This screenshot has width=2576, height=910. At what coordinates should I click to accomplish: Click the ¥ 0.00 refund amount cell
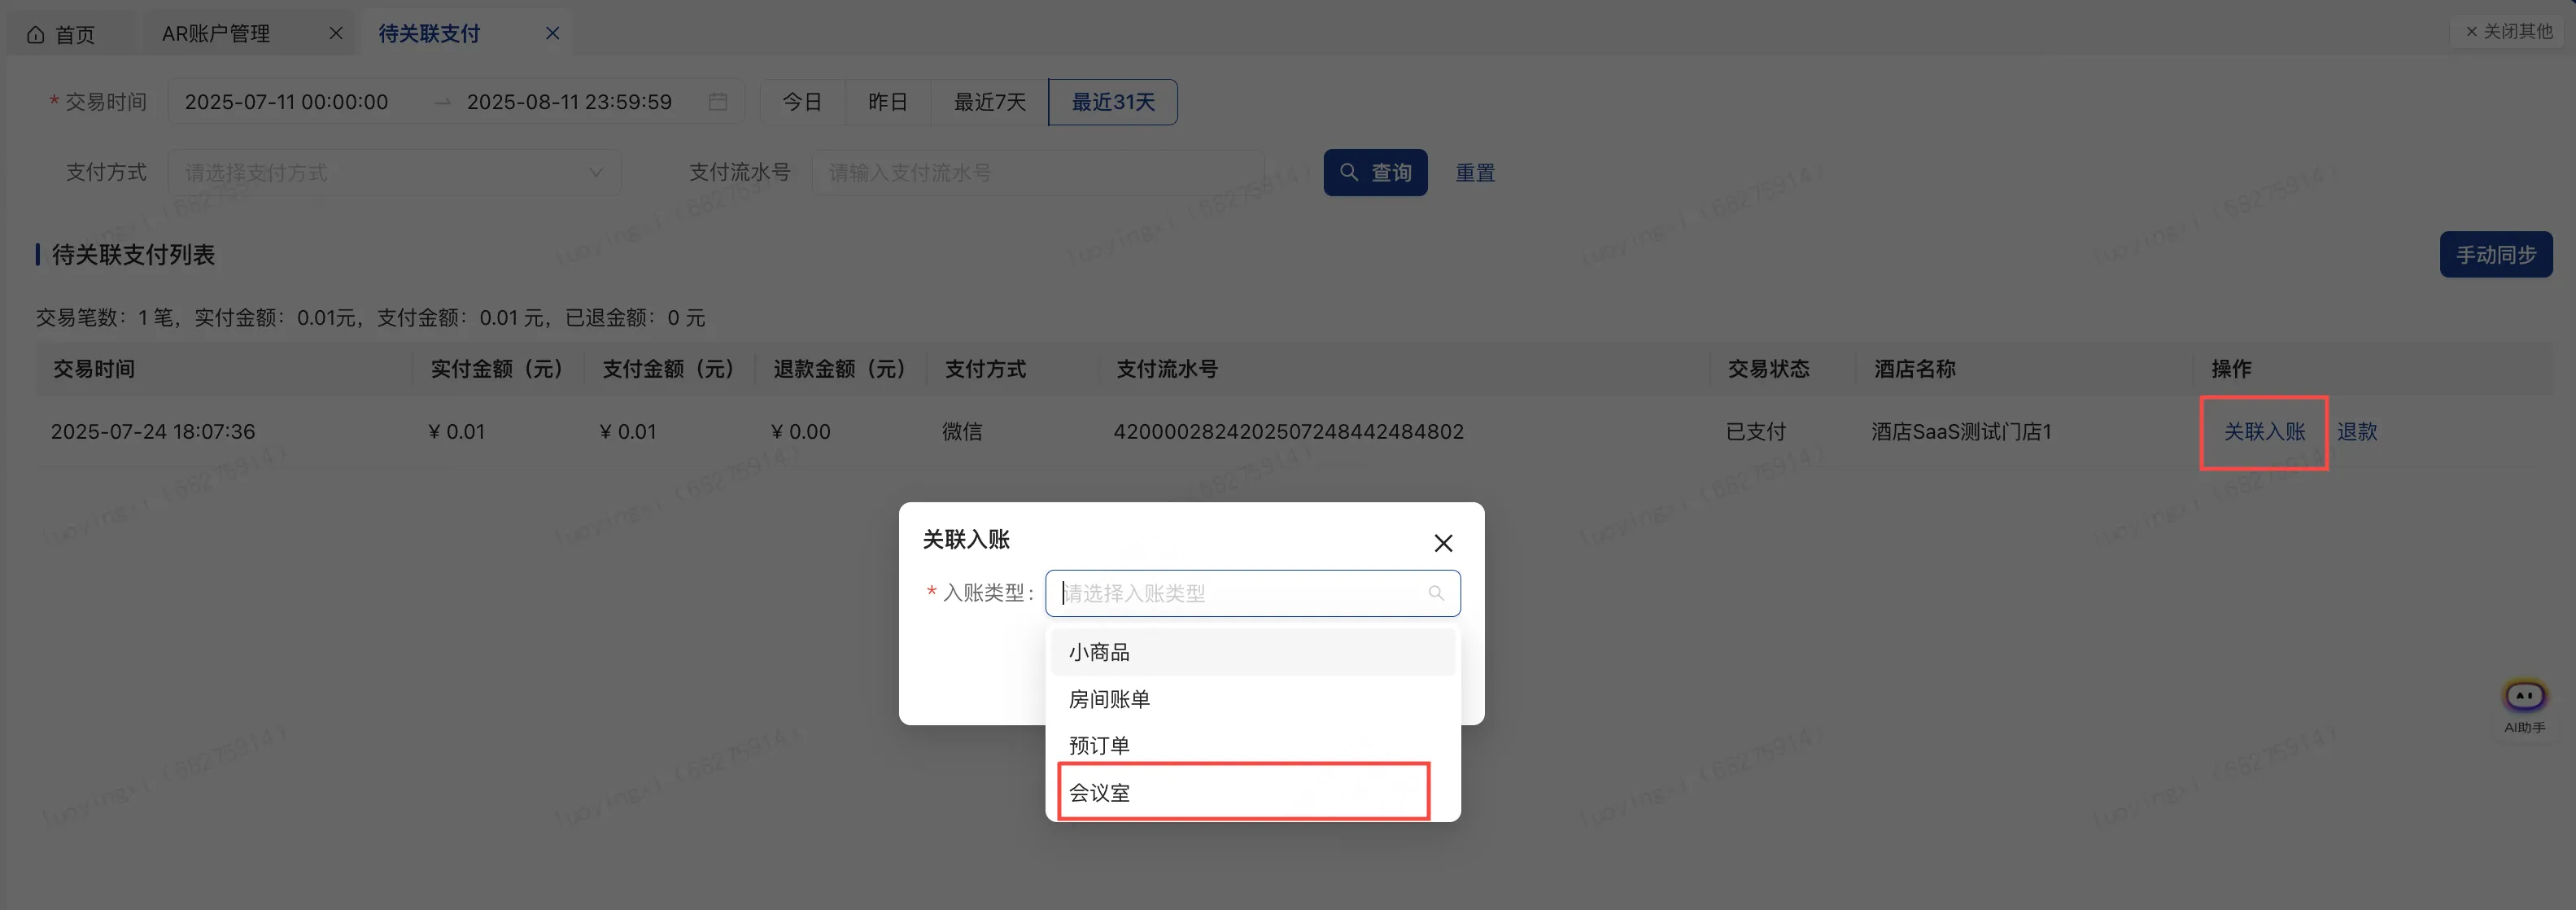coord(800,432)
